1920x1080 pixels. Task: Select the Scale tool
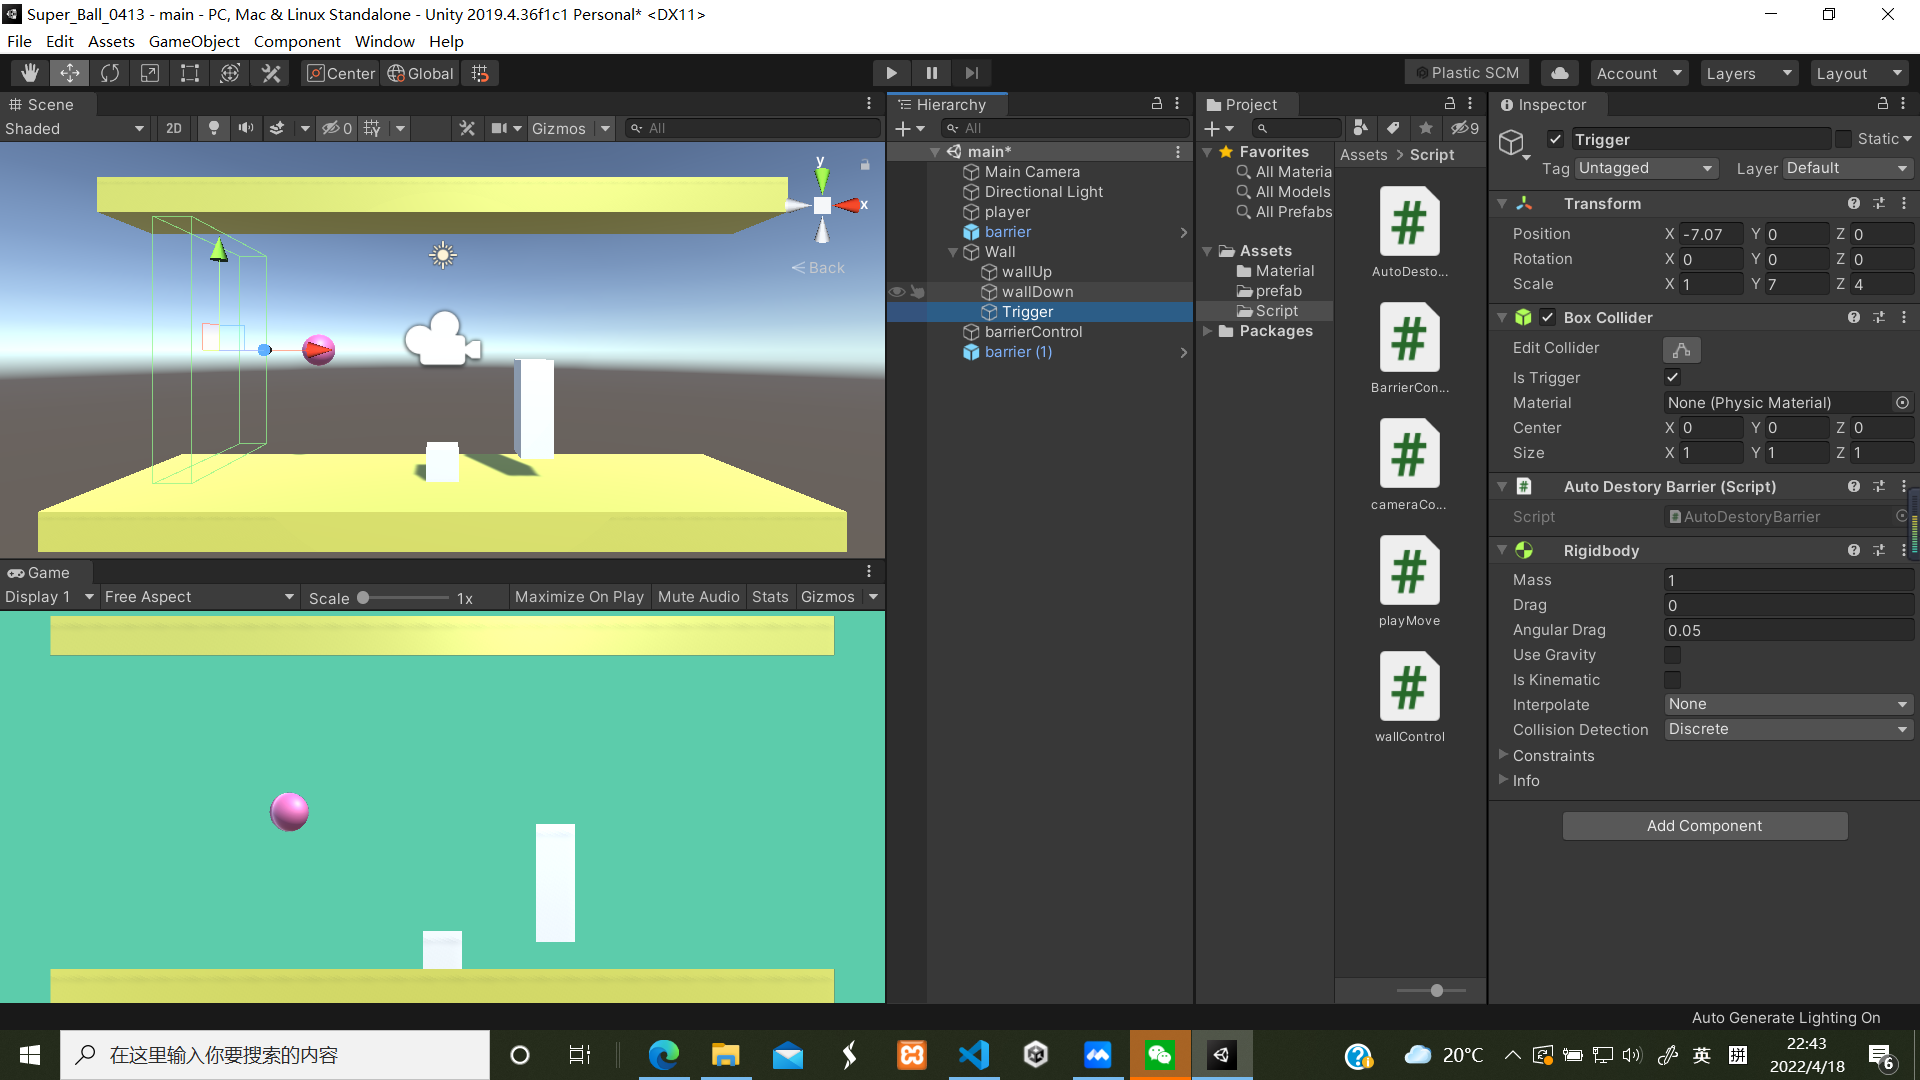tap(150, 73)
